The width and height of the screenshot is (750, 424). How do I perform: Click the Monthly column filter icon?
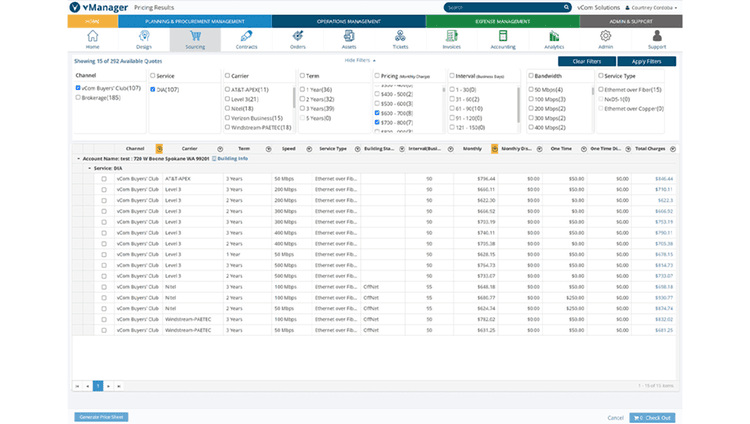click(x=495, y=149)
